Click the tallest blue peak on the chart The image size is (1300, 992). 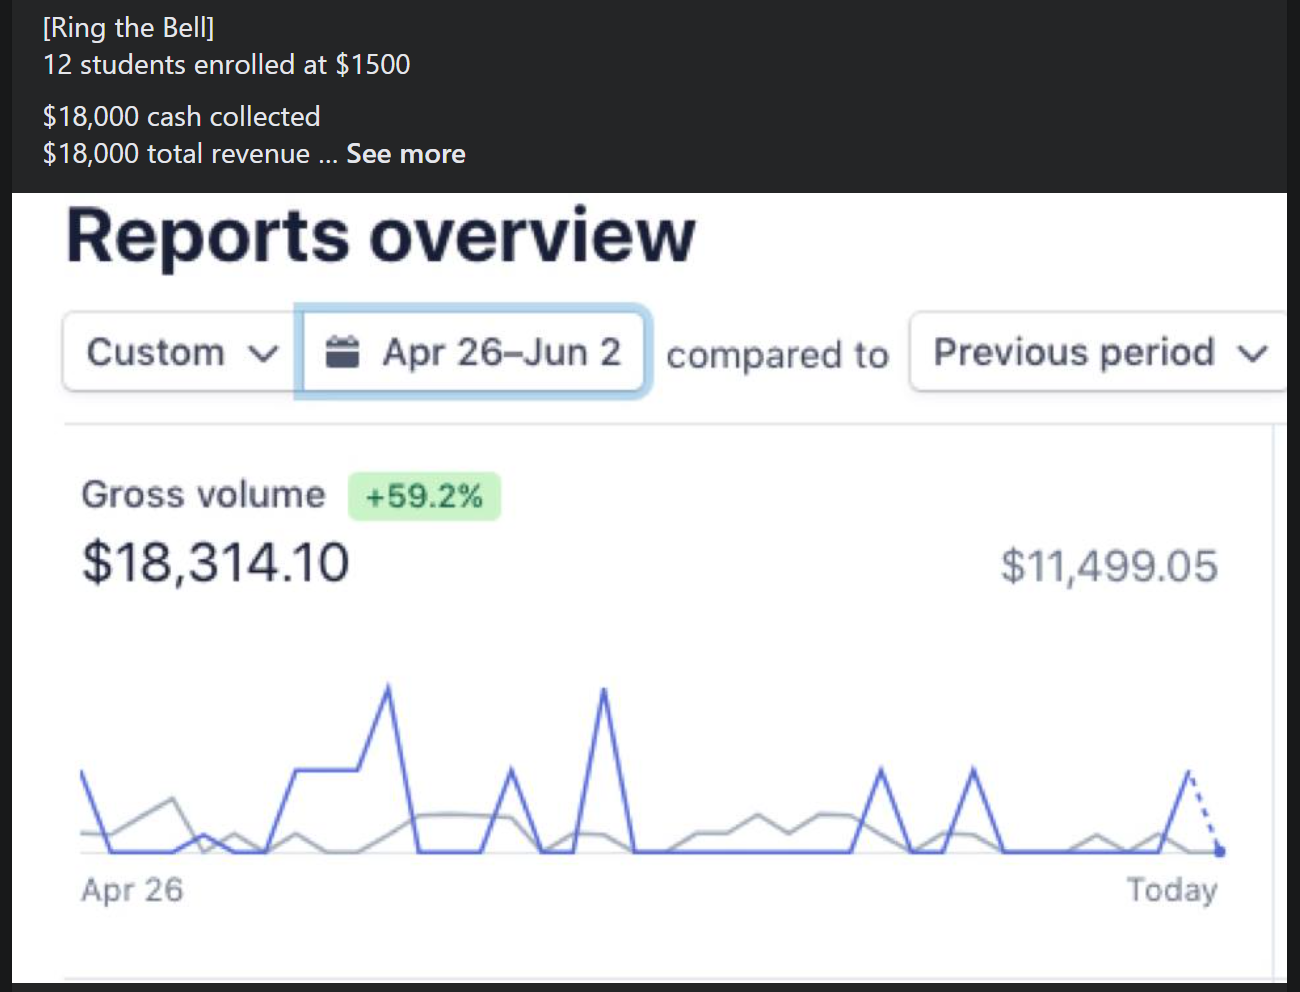tap(388, 688)
